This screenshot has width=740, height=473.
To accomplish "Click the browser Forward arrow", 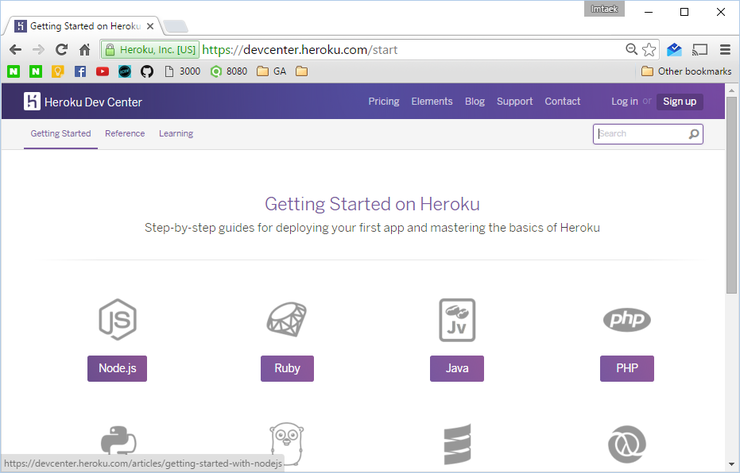I will (38, 50).
